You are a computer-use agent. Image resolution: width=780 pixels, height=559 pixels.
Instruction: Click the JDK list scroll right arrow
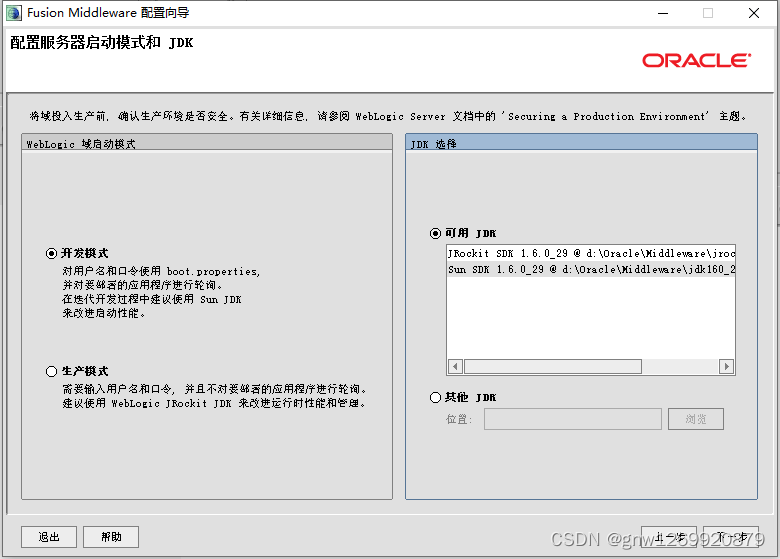click(727, 367)
